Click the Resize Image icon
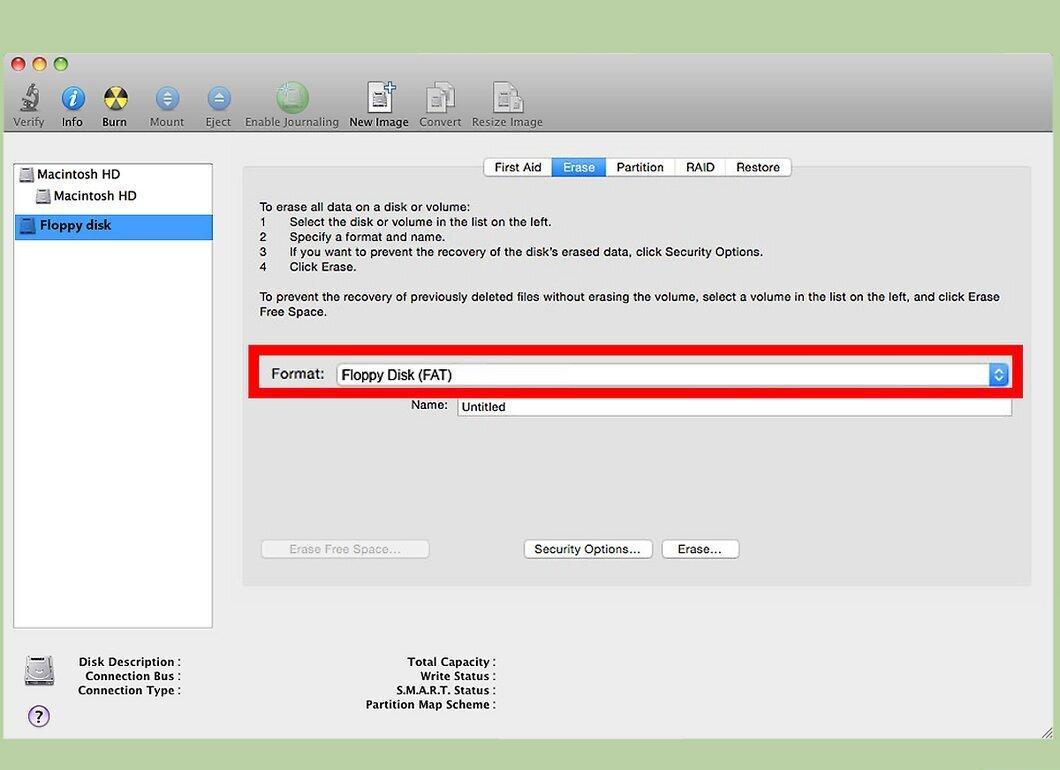The width and height of the screenshot is (1060, 770). 507,99
